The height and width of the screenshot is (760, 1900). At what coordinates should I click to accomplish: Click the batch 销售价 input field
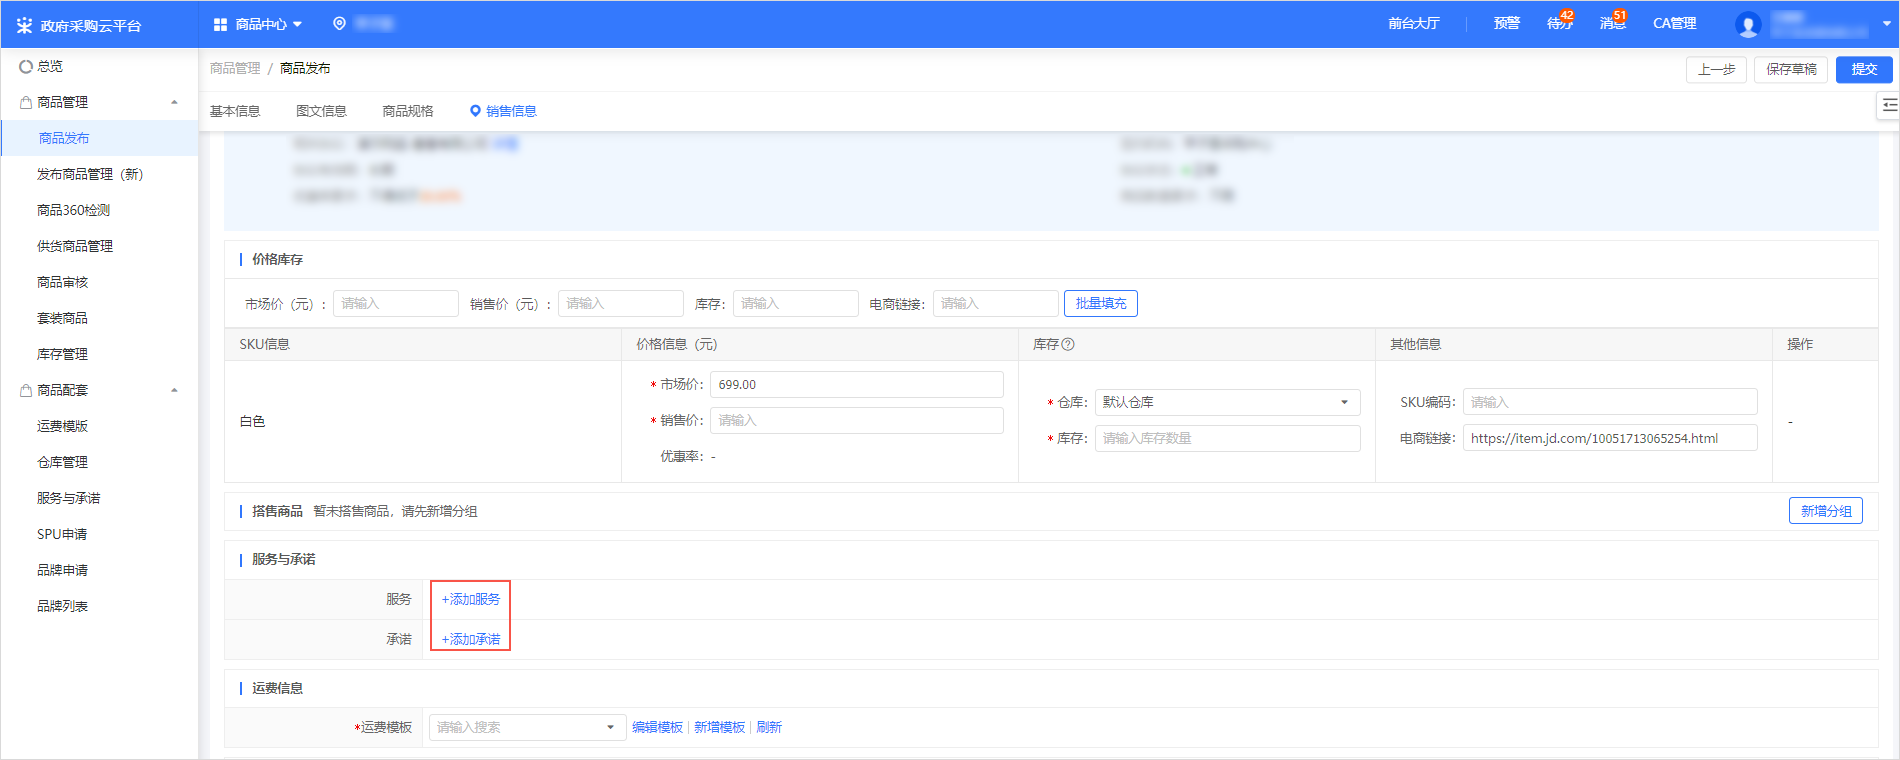[x=621, y=303]
